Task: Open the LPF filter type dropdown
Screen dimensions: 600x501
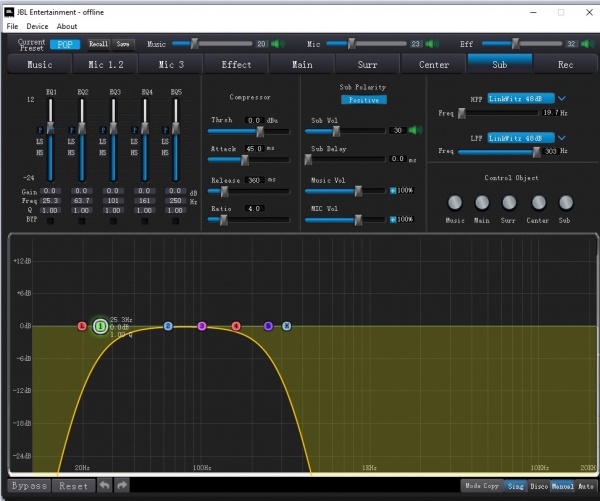Action: [x=560, y=137]
